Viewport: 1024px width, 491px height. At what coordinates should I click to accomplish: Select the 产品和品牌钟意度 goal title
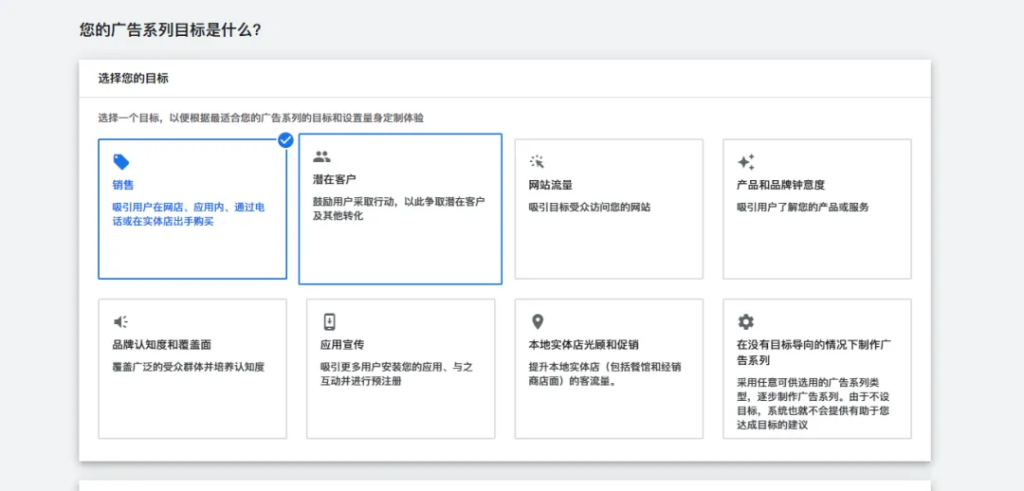point(780,185)
